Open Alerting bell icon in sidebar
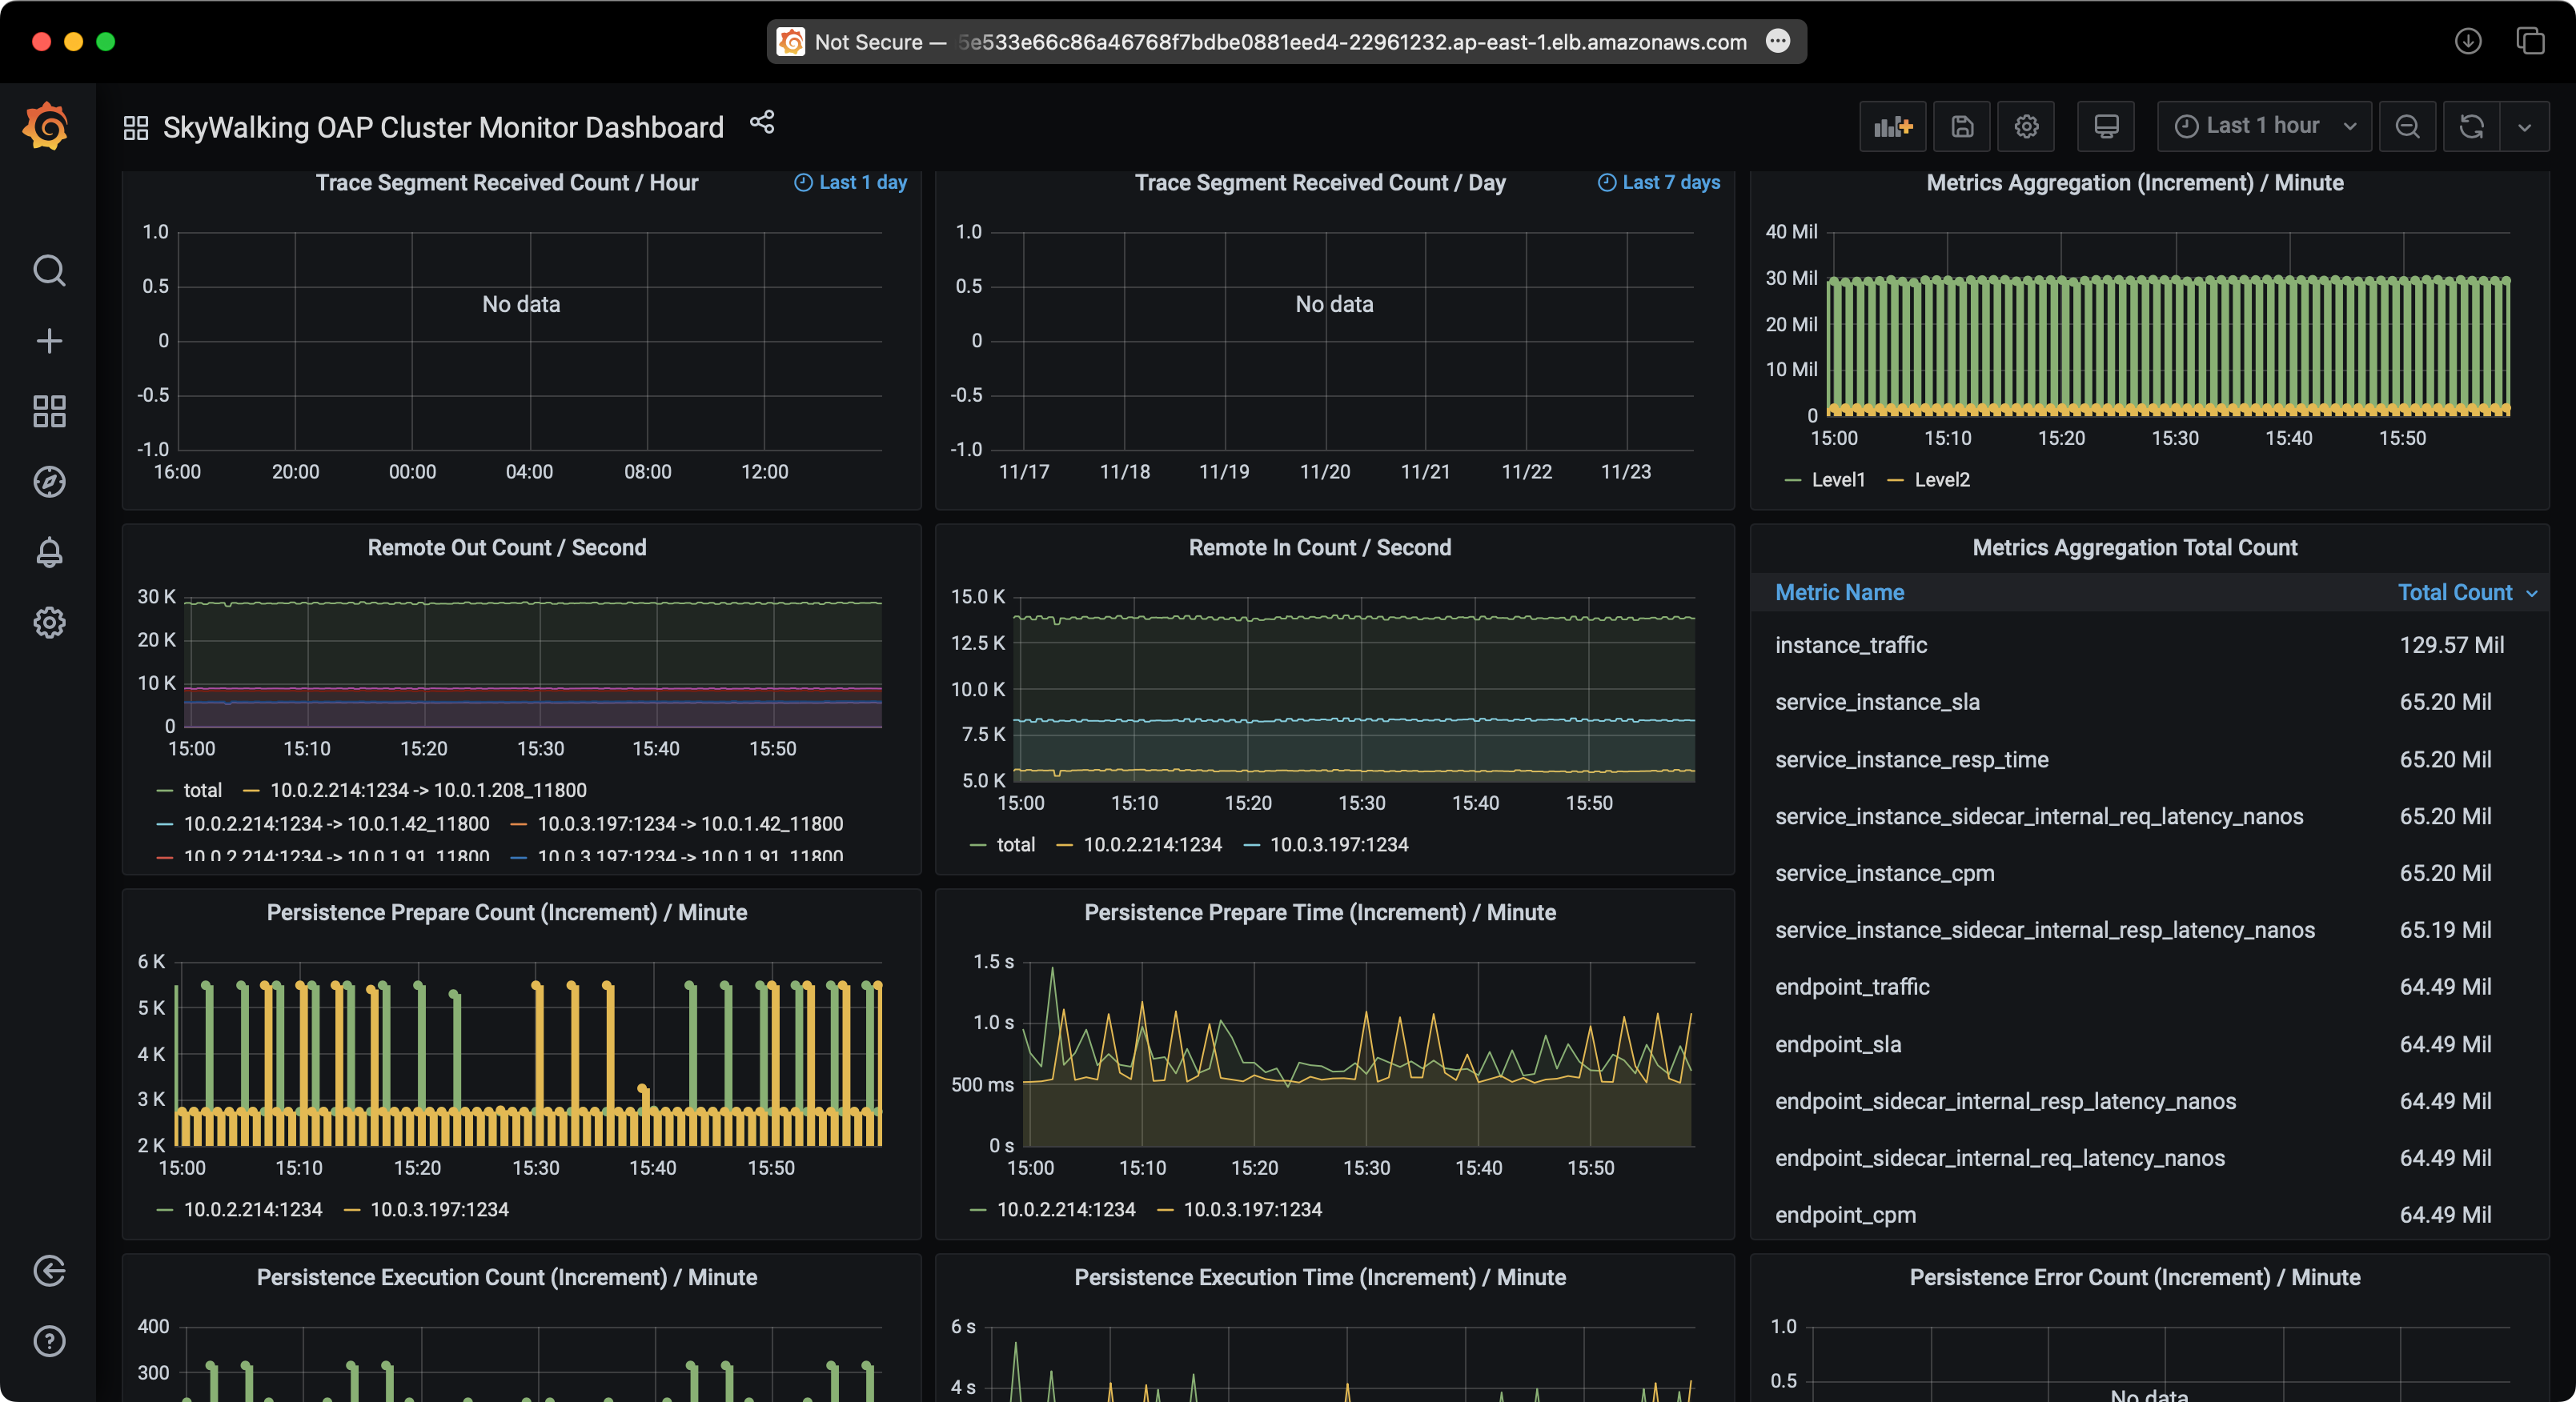 (x=49, y=552)
